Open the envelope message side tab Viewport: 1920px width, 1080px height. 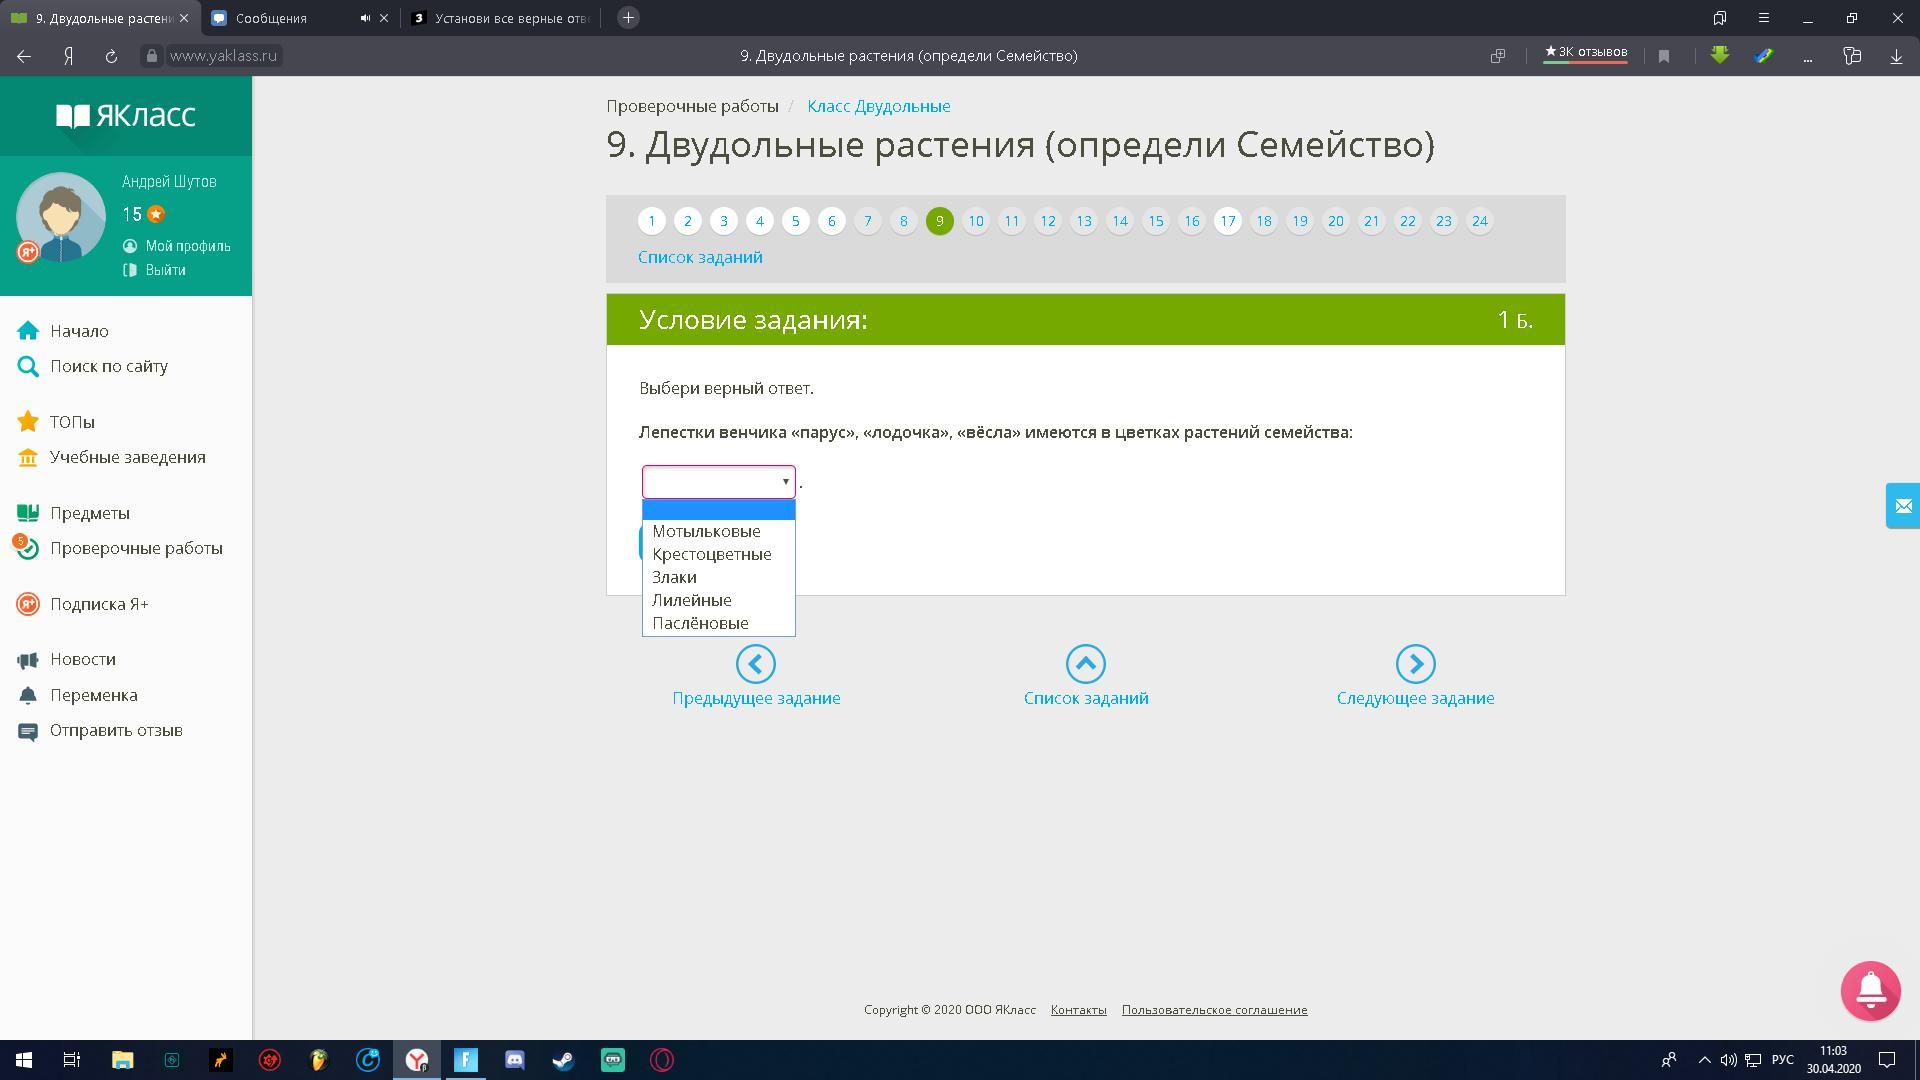(1902, 506)
